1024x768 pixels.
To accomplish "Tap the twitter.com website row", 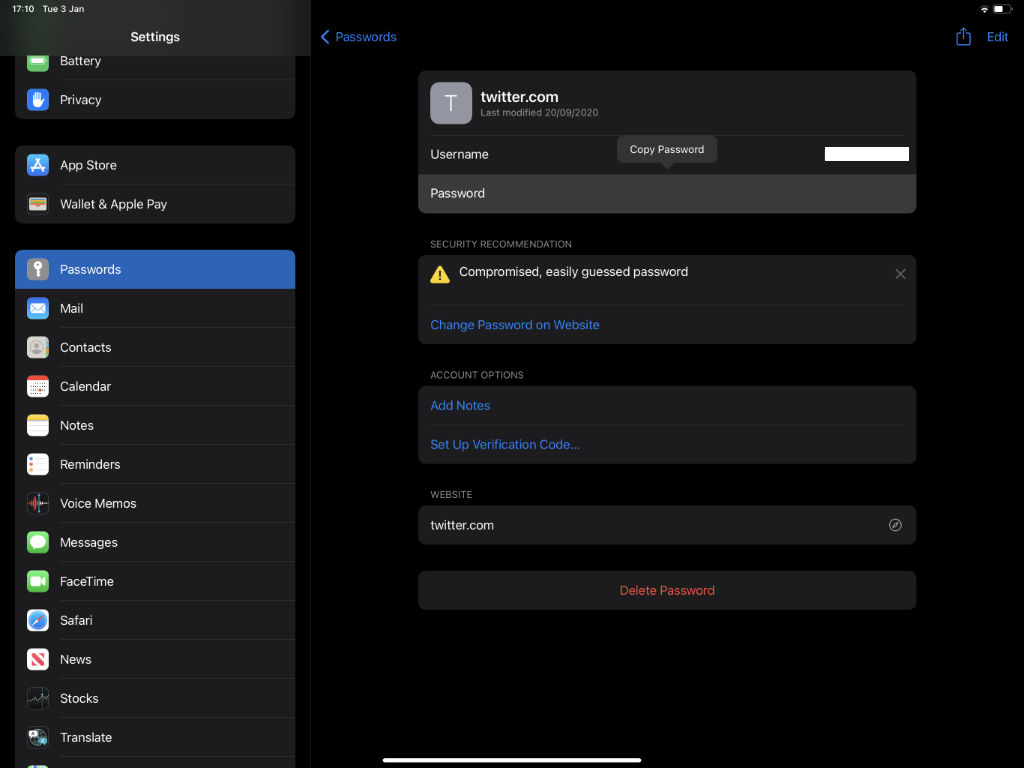I will pyautogui.click(x=667, y=525).
